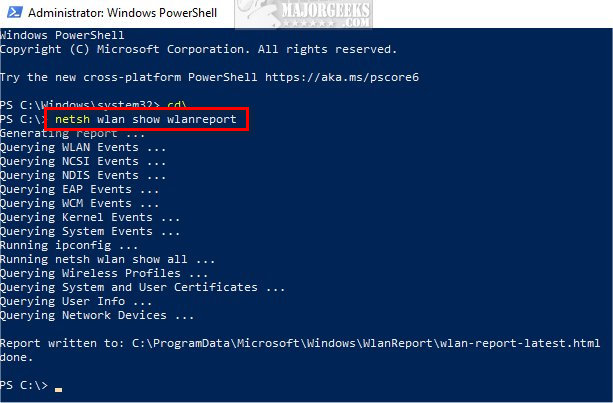The width and height of the screenshot is (613, 403).
Task: Click the Querying WCM Events line
Action: (x=79, y=204)
